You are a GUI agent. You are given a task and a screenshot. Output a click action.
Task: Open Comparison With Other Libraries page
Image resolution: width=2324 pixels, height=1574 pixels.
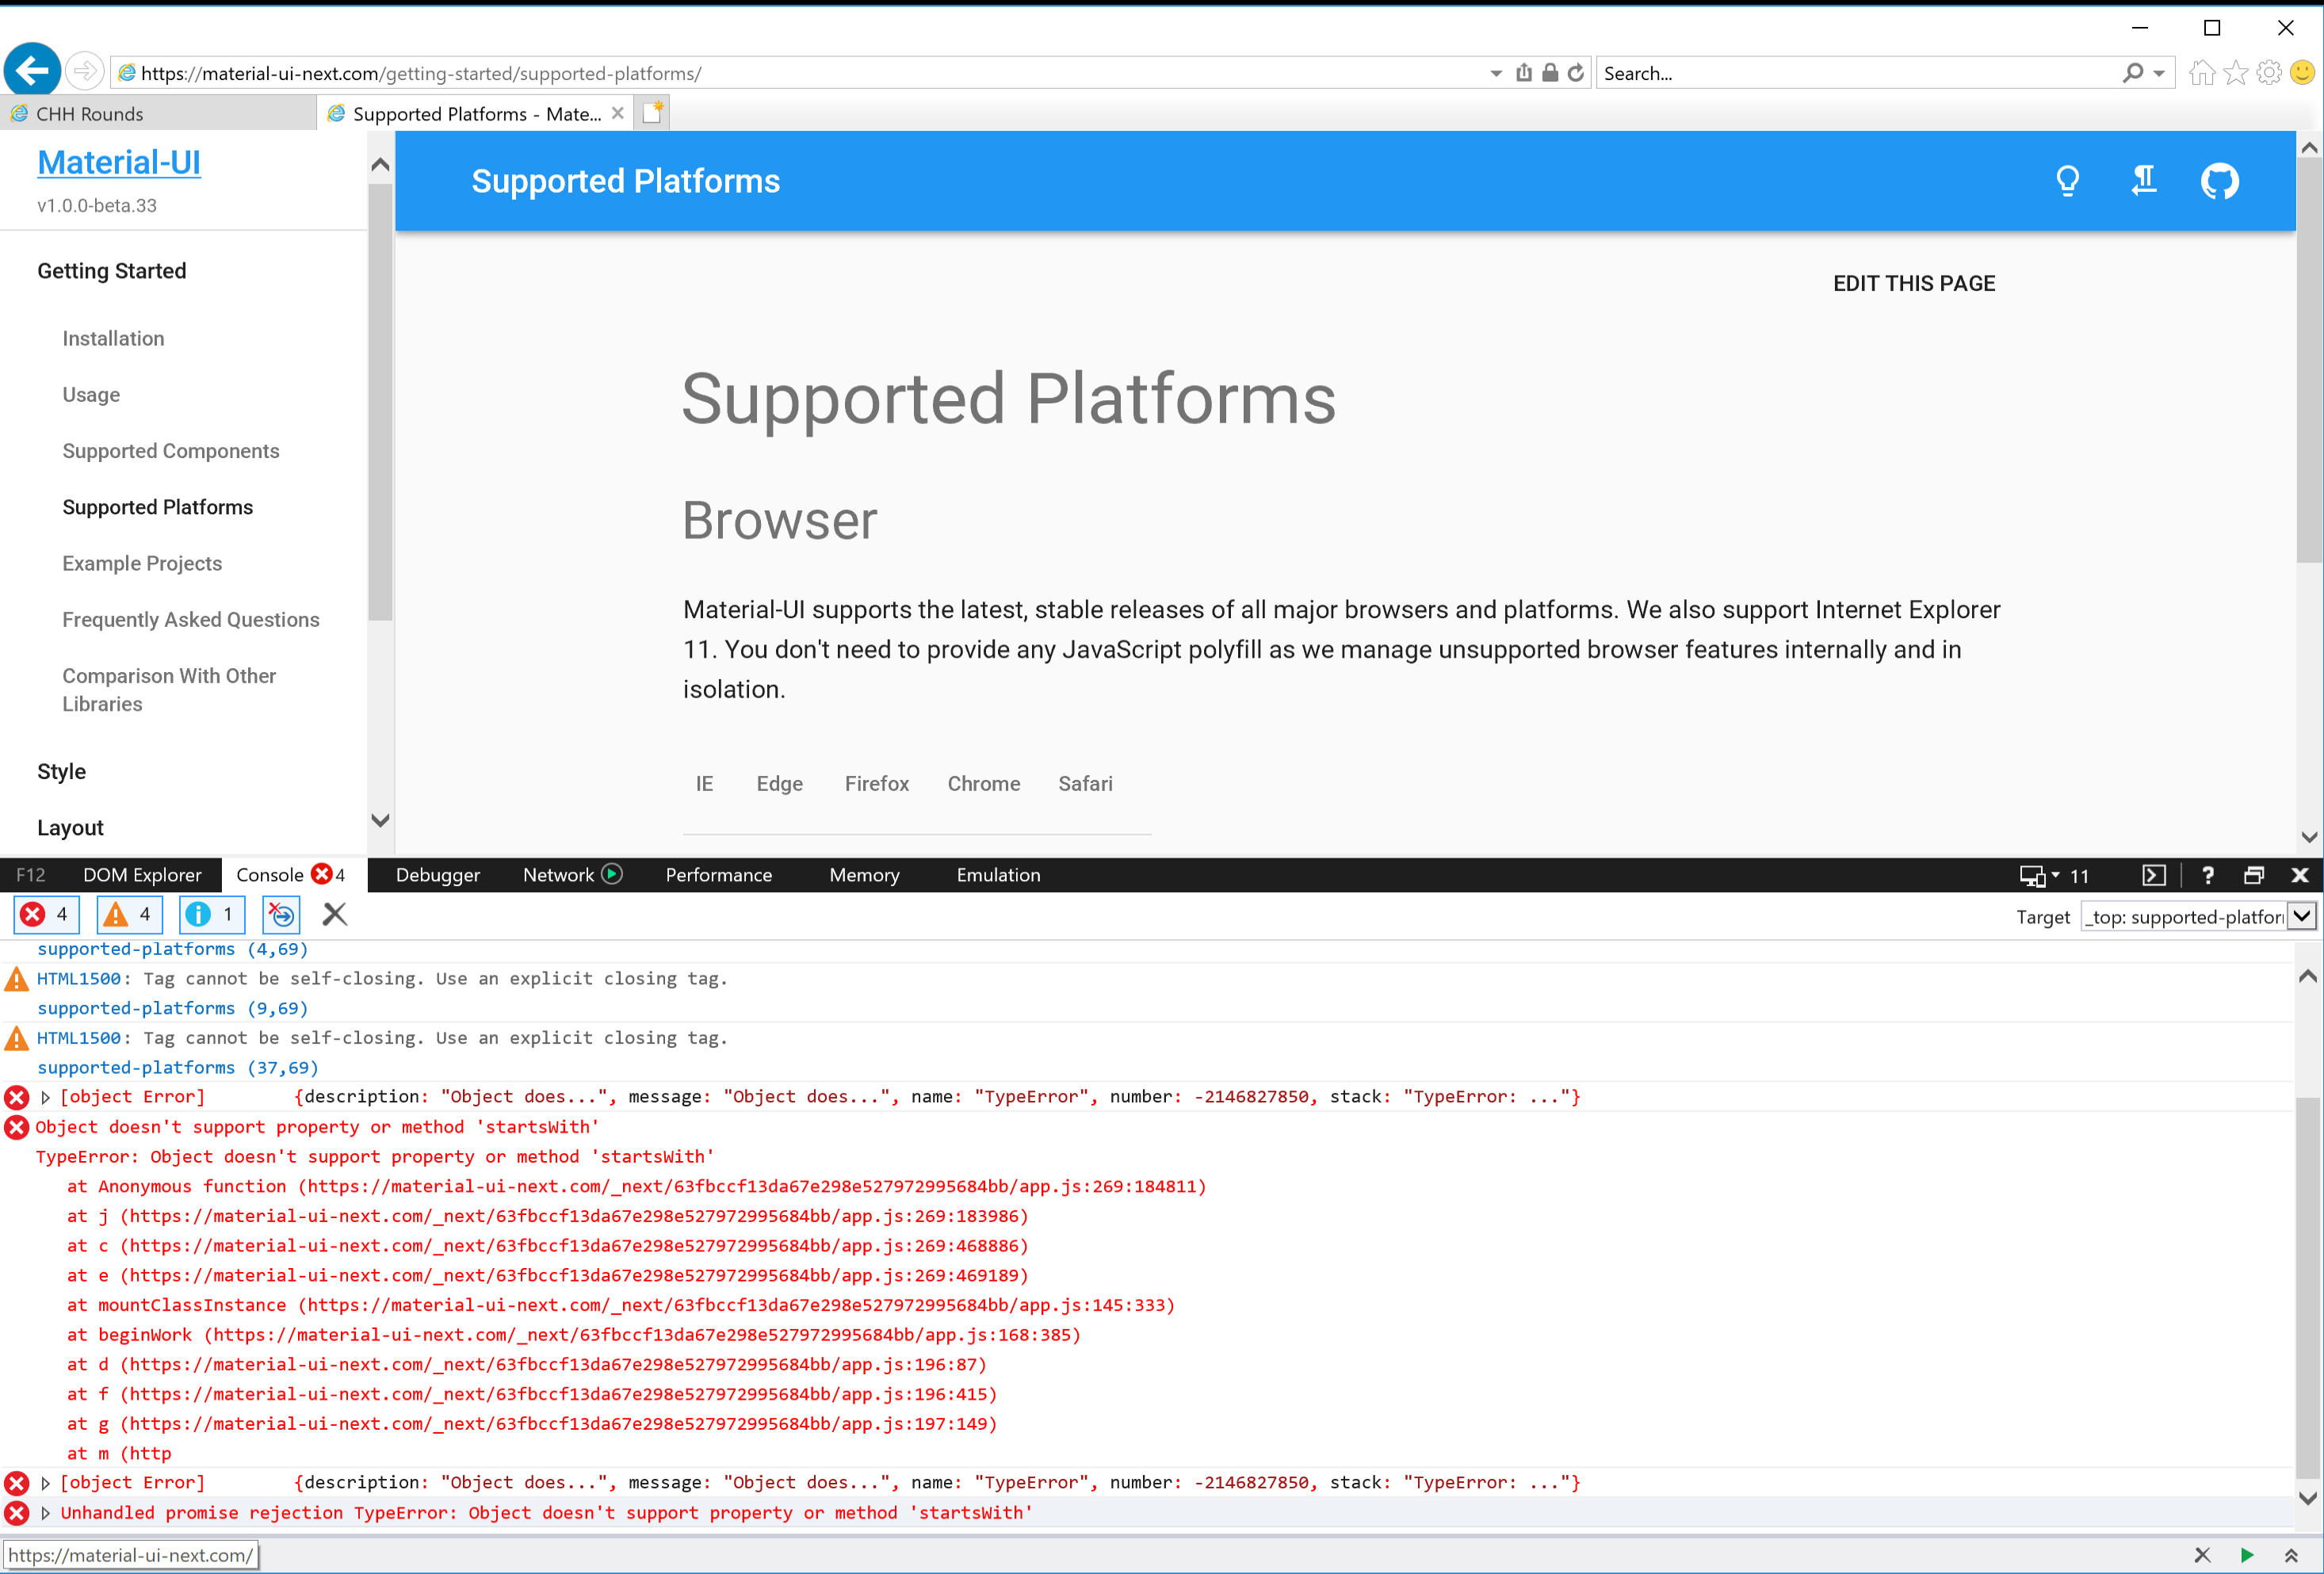pyautogui.click(x=169, y=690)
